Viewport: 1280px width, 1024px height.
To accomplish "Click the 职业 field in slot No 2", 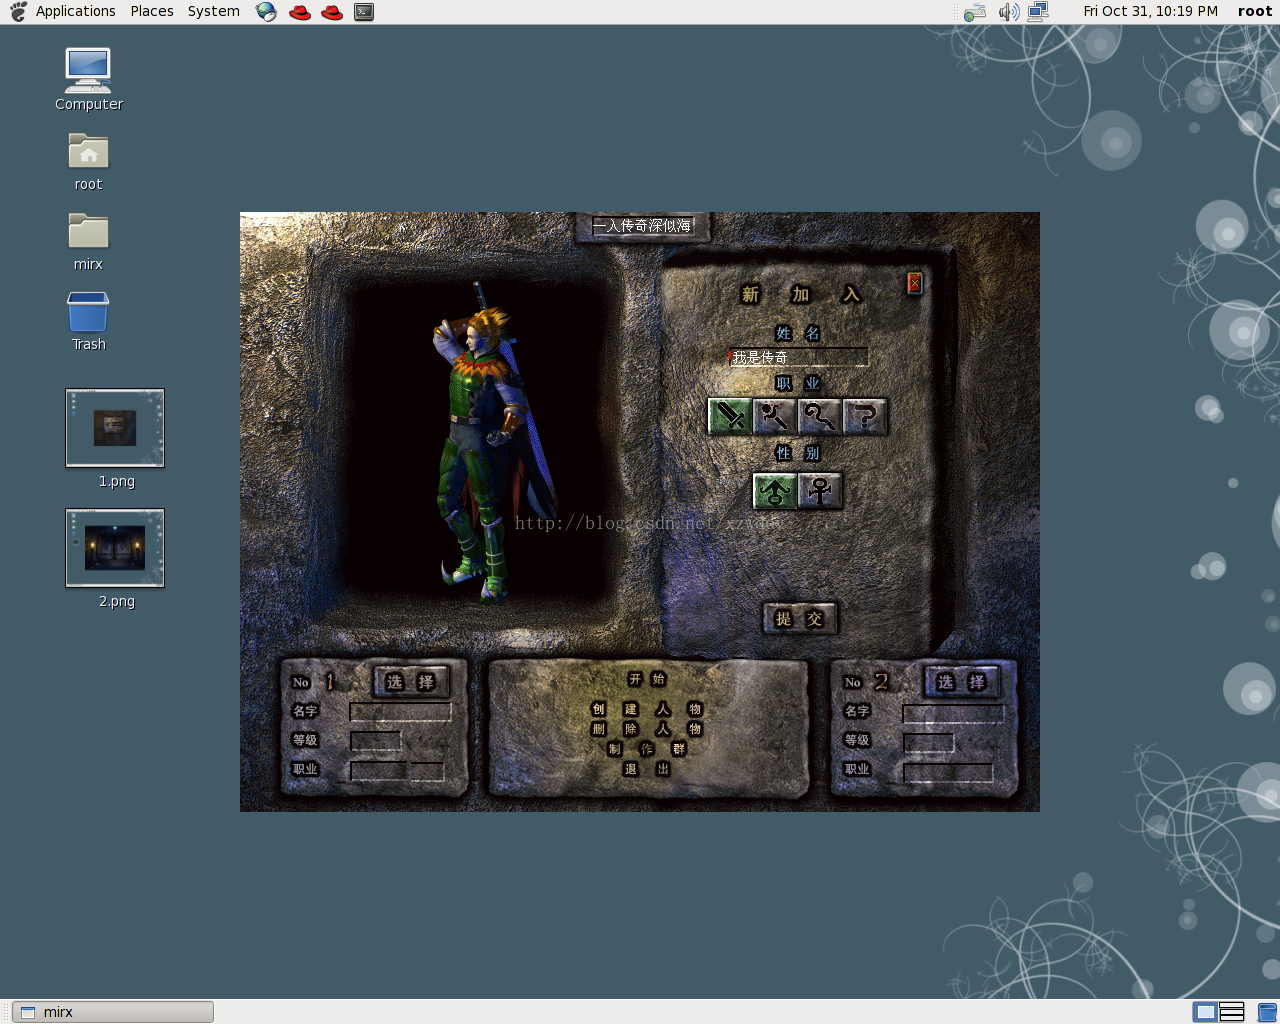I will coord(948,772).
